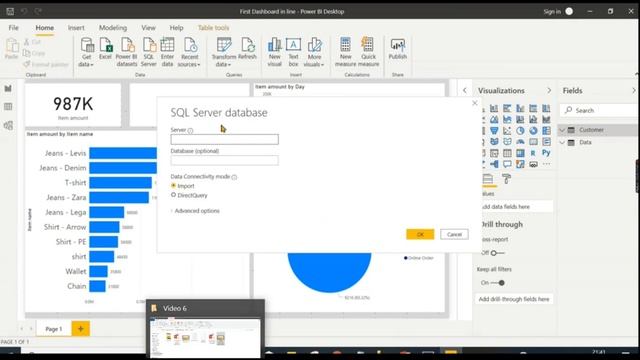The image size is (640, 360).
Task: Close the SQL Server database dialog
Action: click(x=475, y=103)
